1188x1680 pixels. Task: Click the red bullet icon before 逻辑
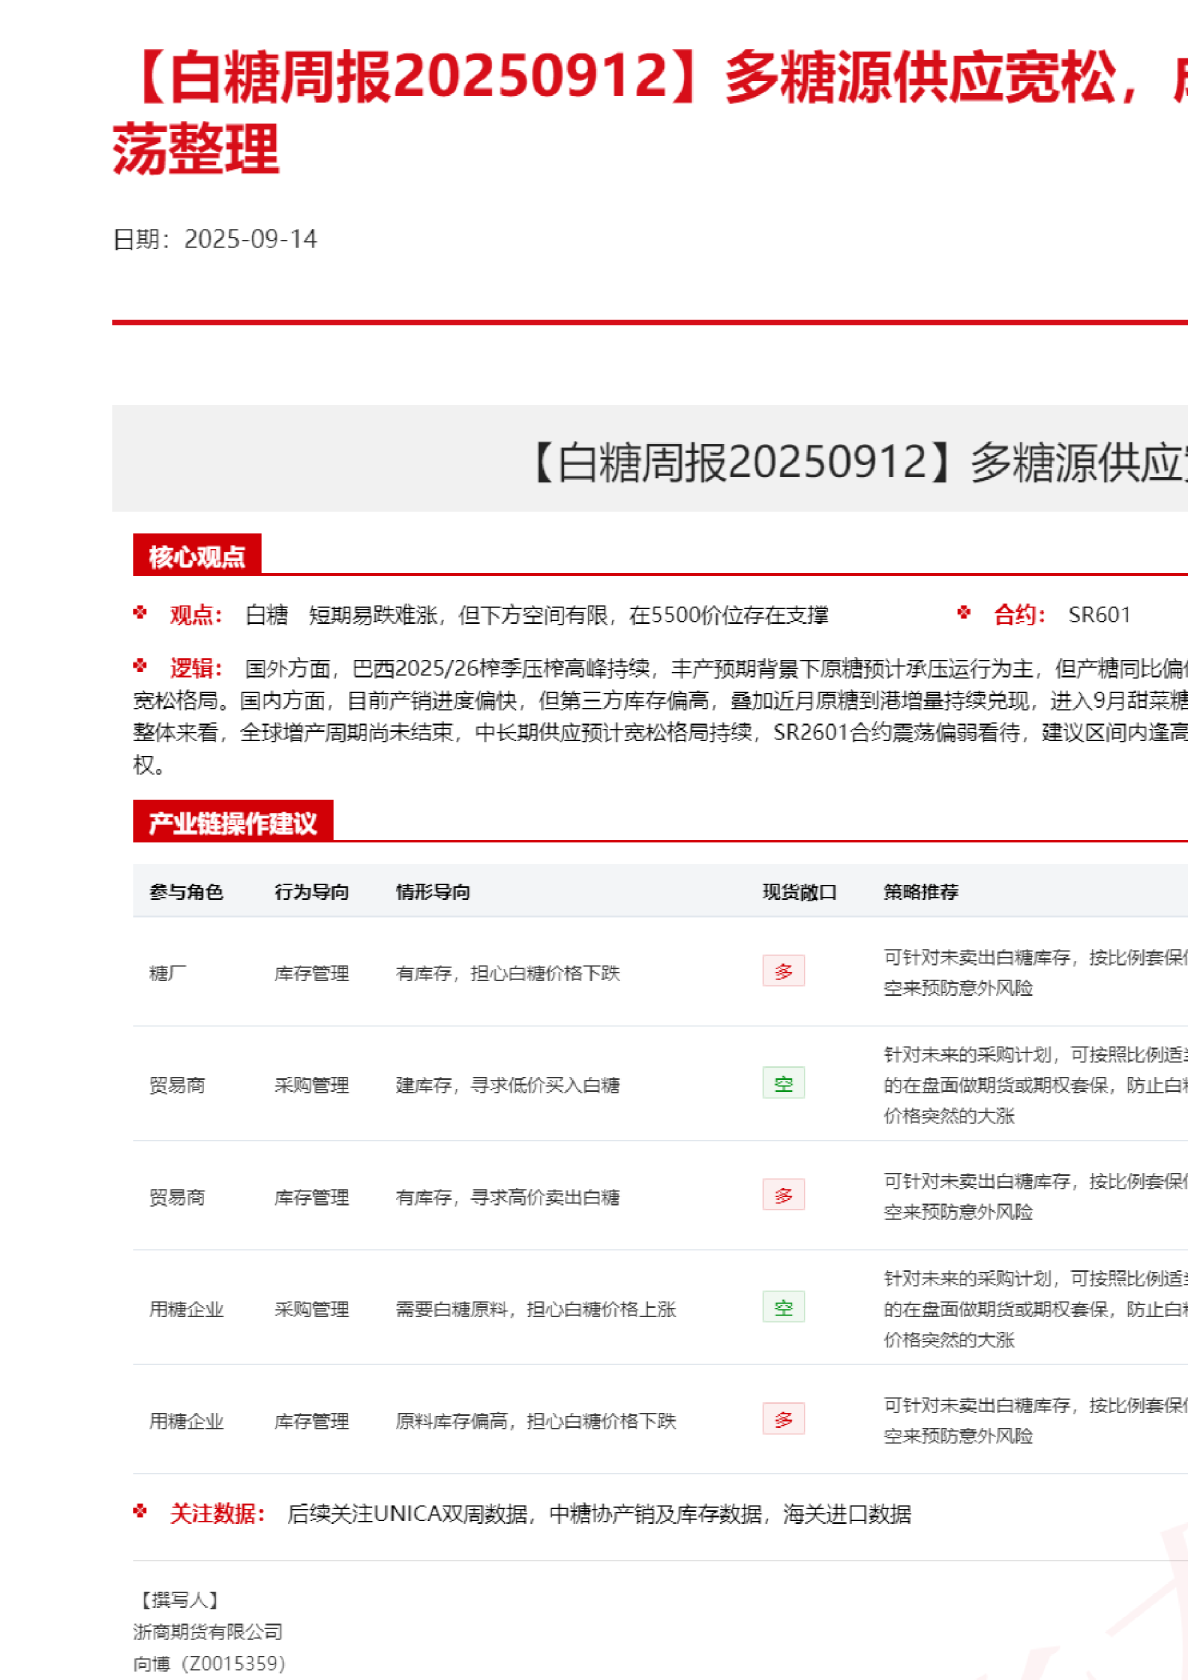click(140, 666)
